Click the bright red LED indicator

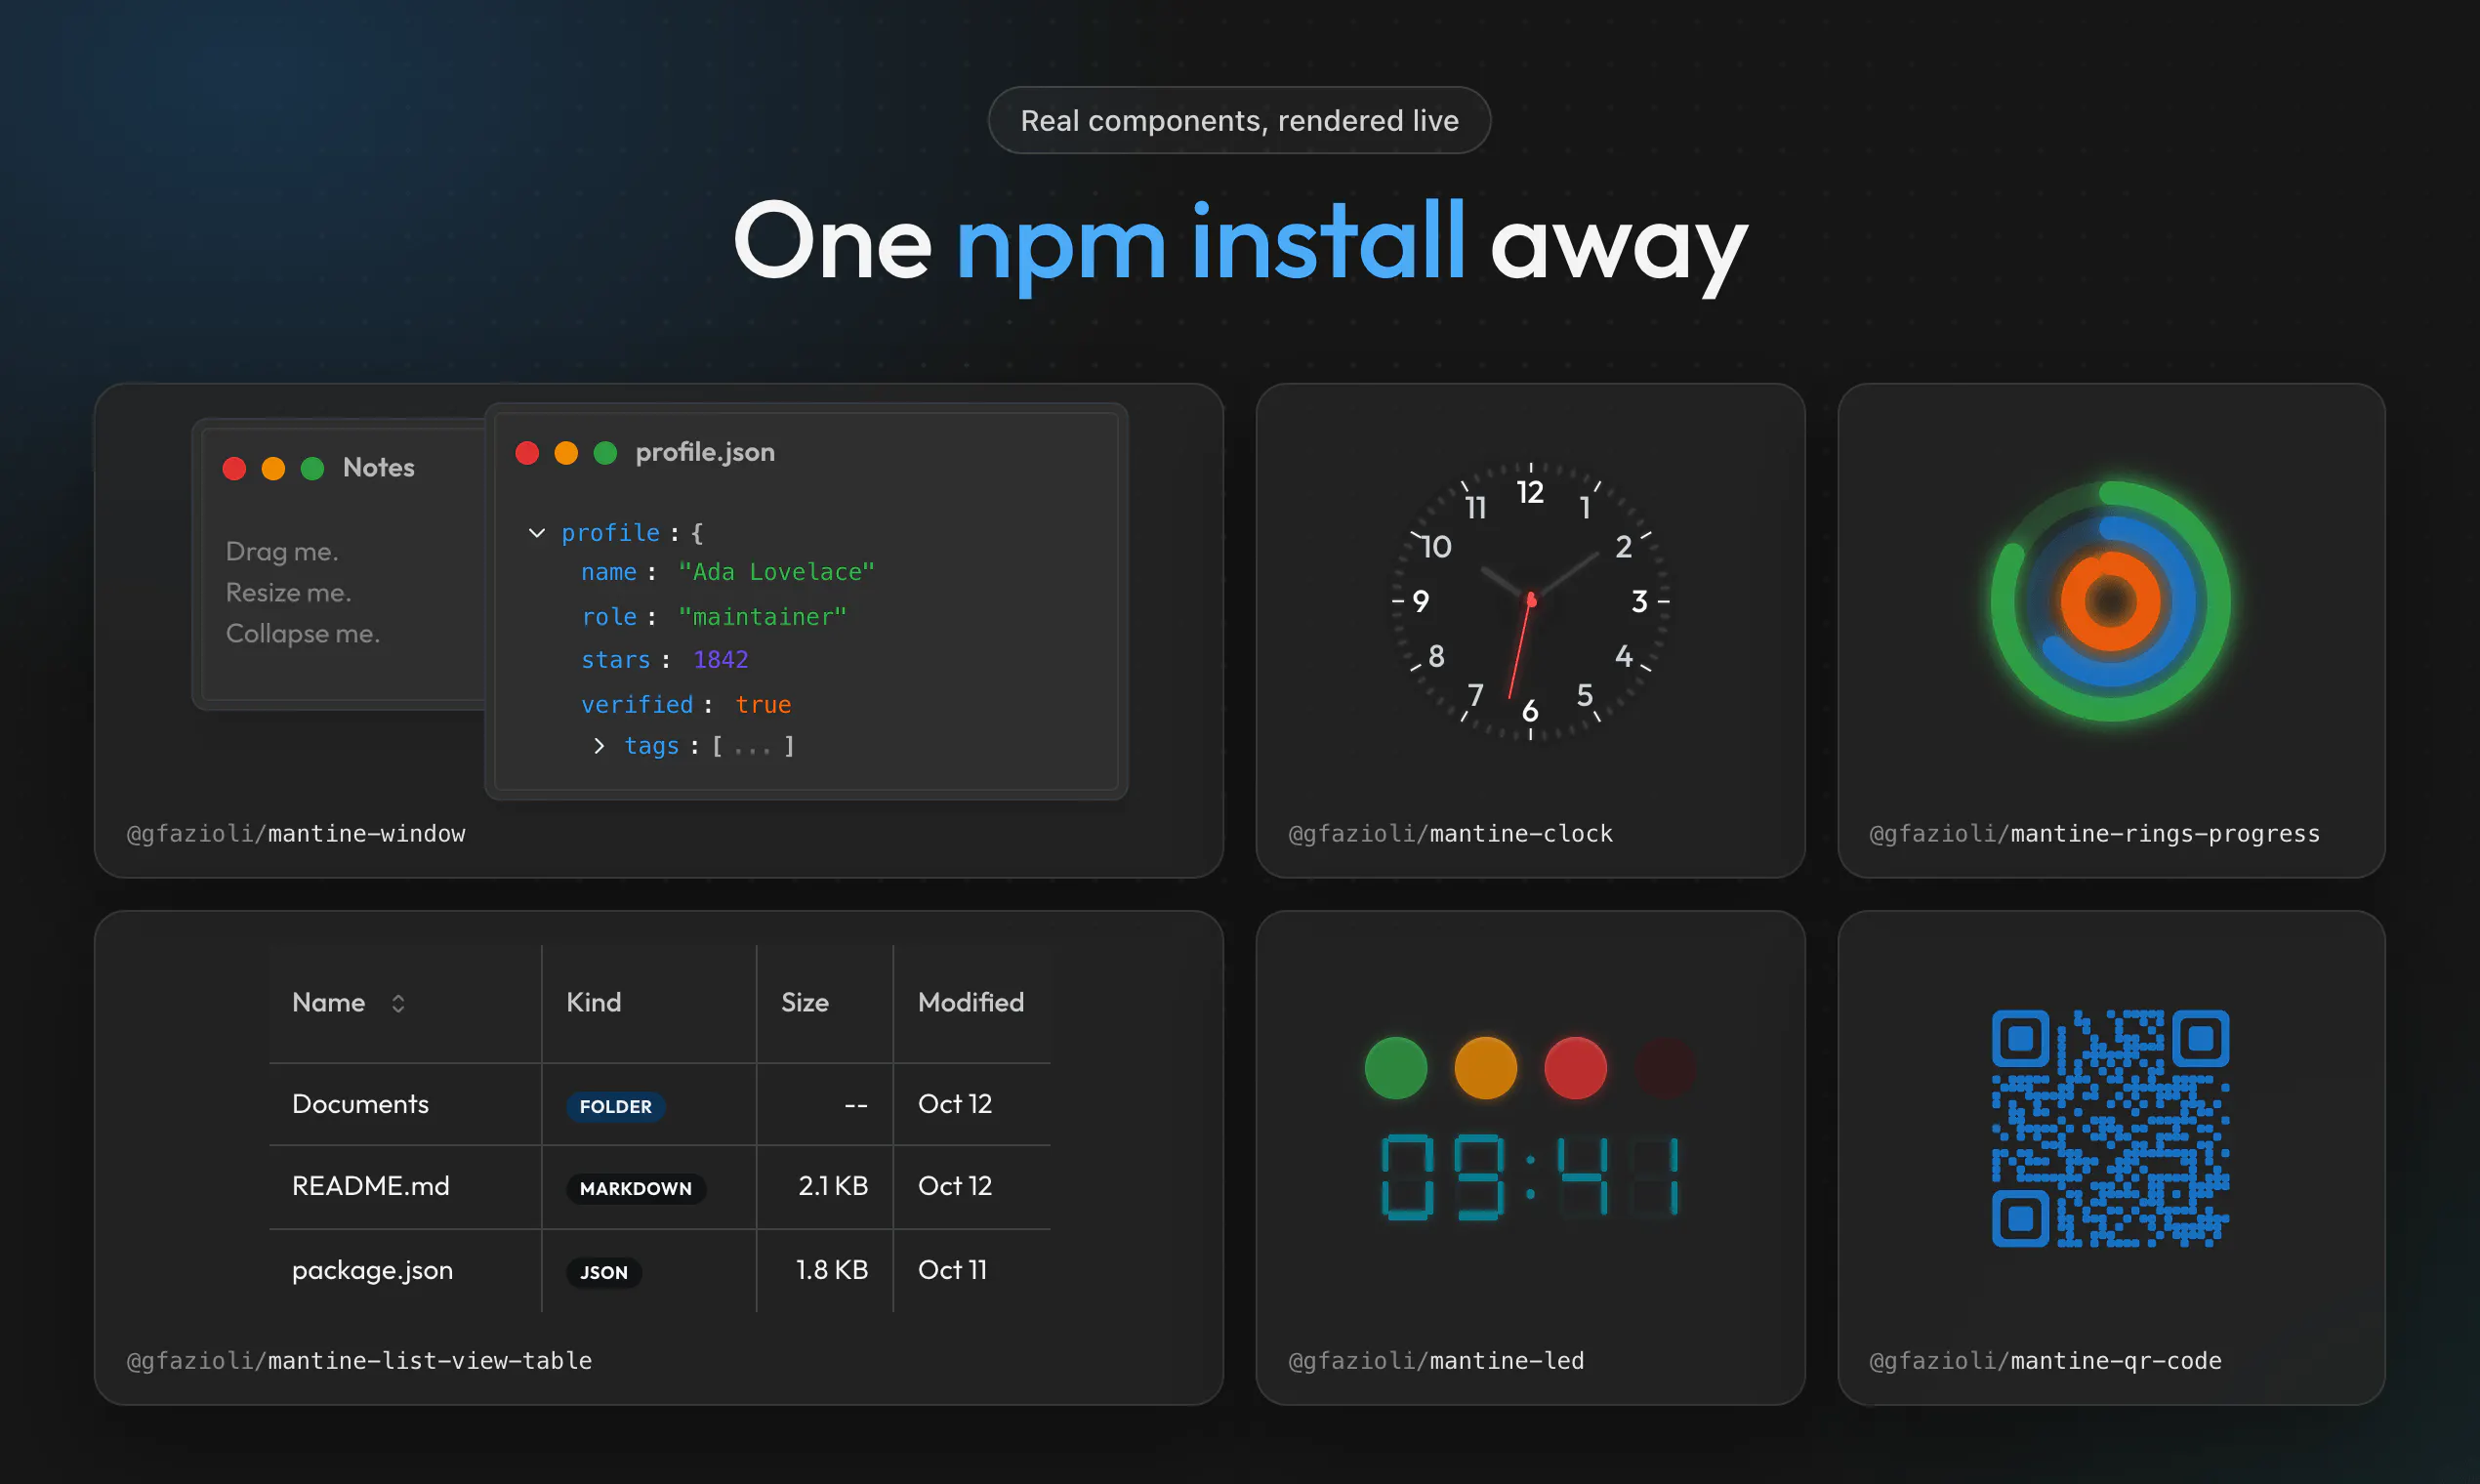(x=1575, y=1068)
